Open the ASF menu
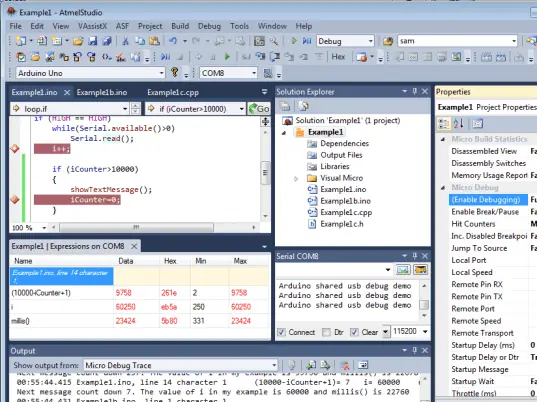This screenshot has width=537, height=402. click(122, 26)
